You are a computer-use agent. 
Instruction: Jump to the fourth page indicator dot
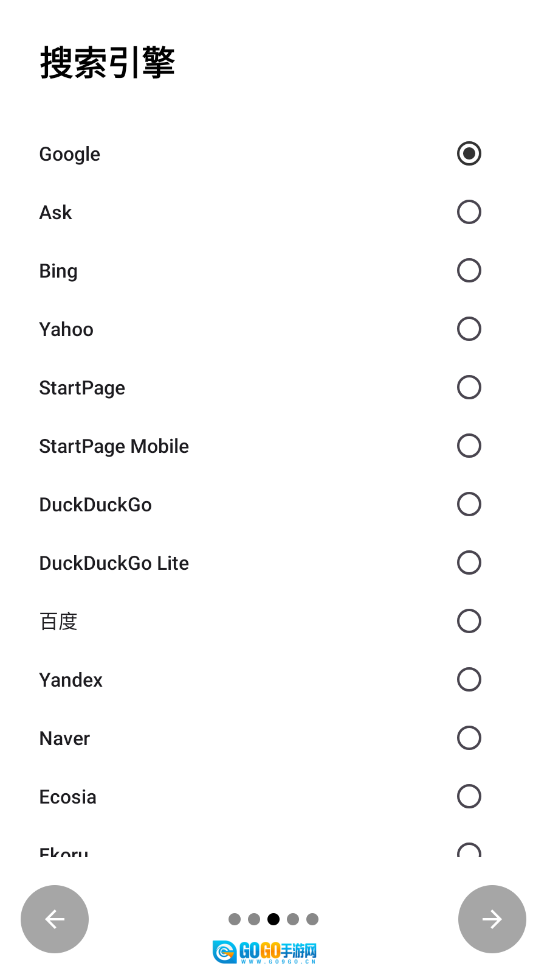(x=293, y=919)
